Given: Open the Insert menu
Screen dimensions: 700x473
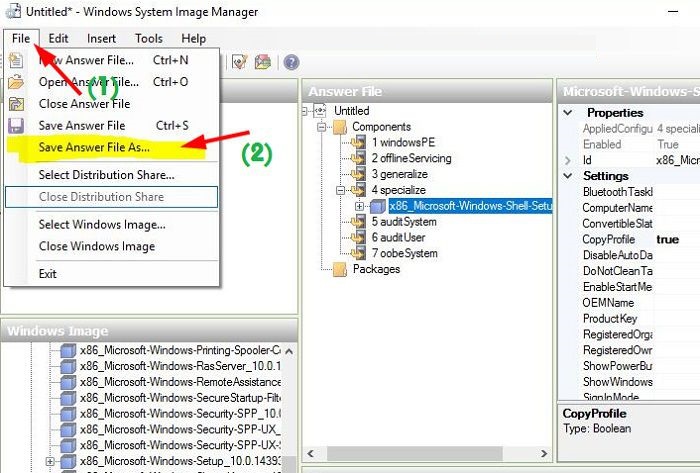Looking at the screenshot, I should (x=101, y=39).
